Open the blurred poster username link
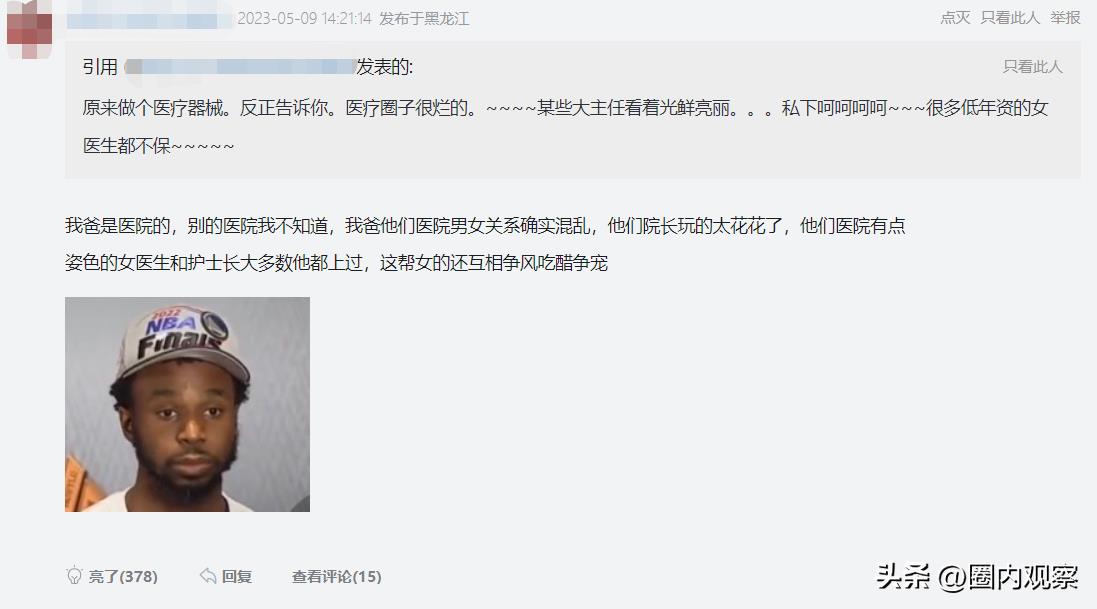This screenshot has width=1097, height=609. tap(149, 19)
